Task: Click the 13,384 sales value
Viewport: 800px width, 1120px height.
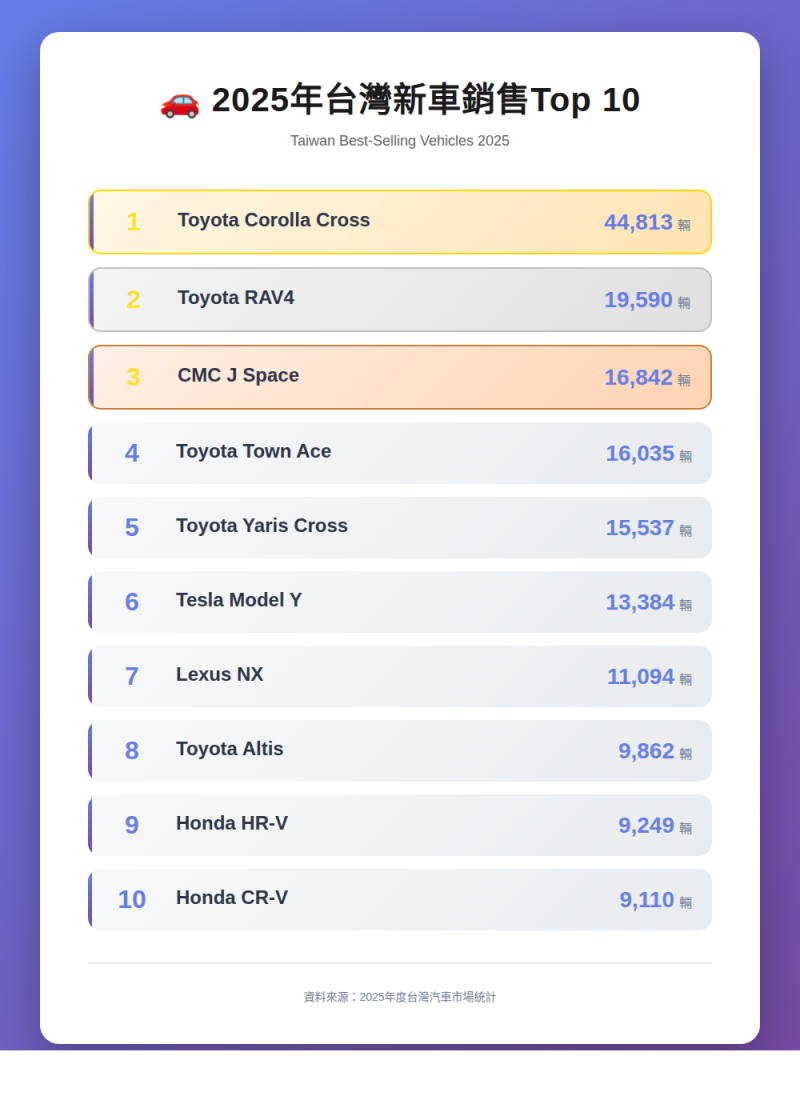Action: click(640, 602)
